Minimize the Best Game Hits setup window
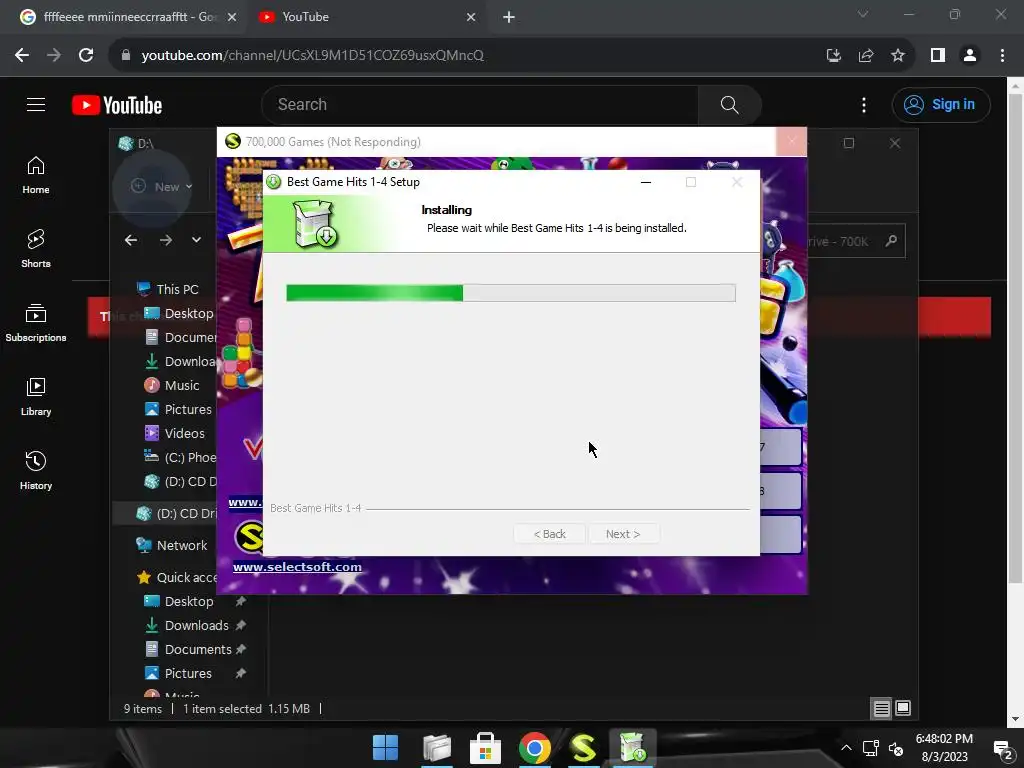Viewport: 1024px width, 768px height. coord(646,182)
